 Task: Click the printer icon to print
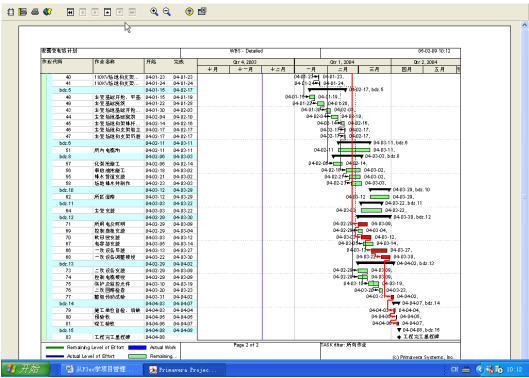[x=35, y=12]
